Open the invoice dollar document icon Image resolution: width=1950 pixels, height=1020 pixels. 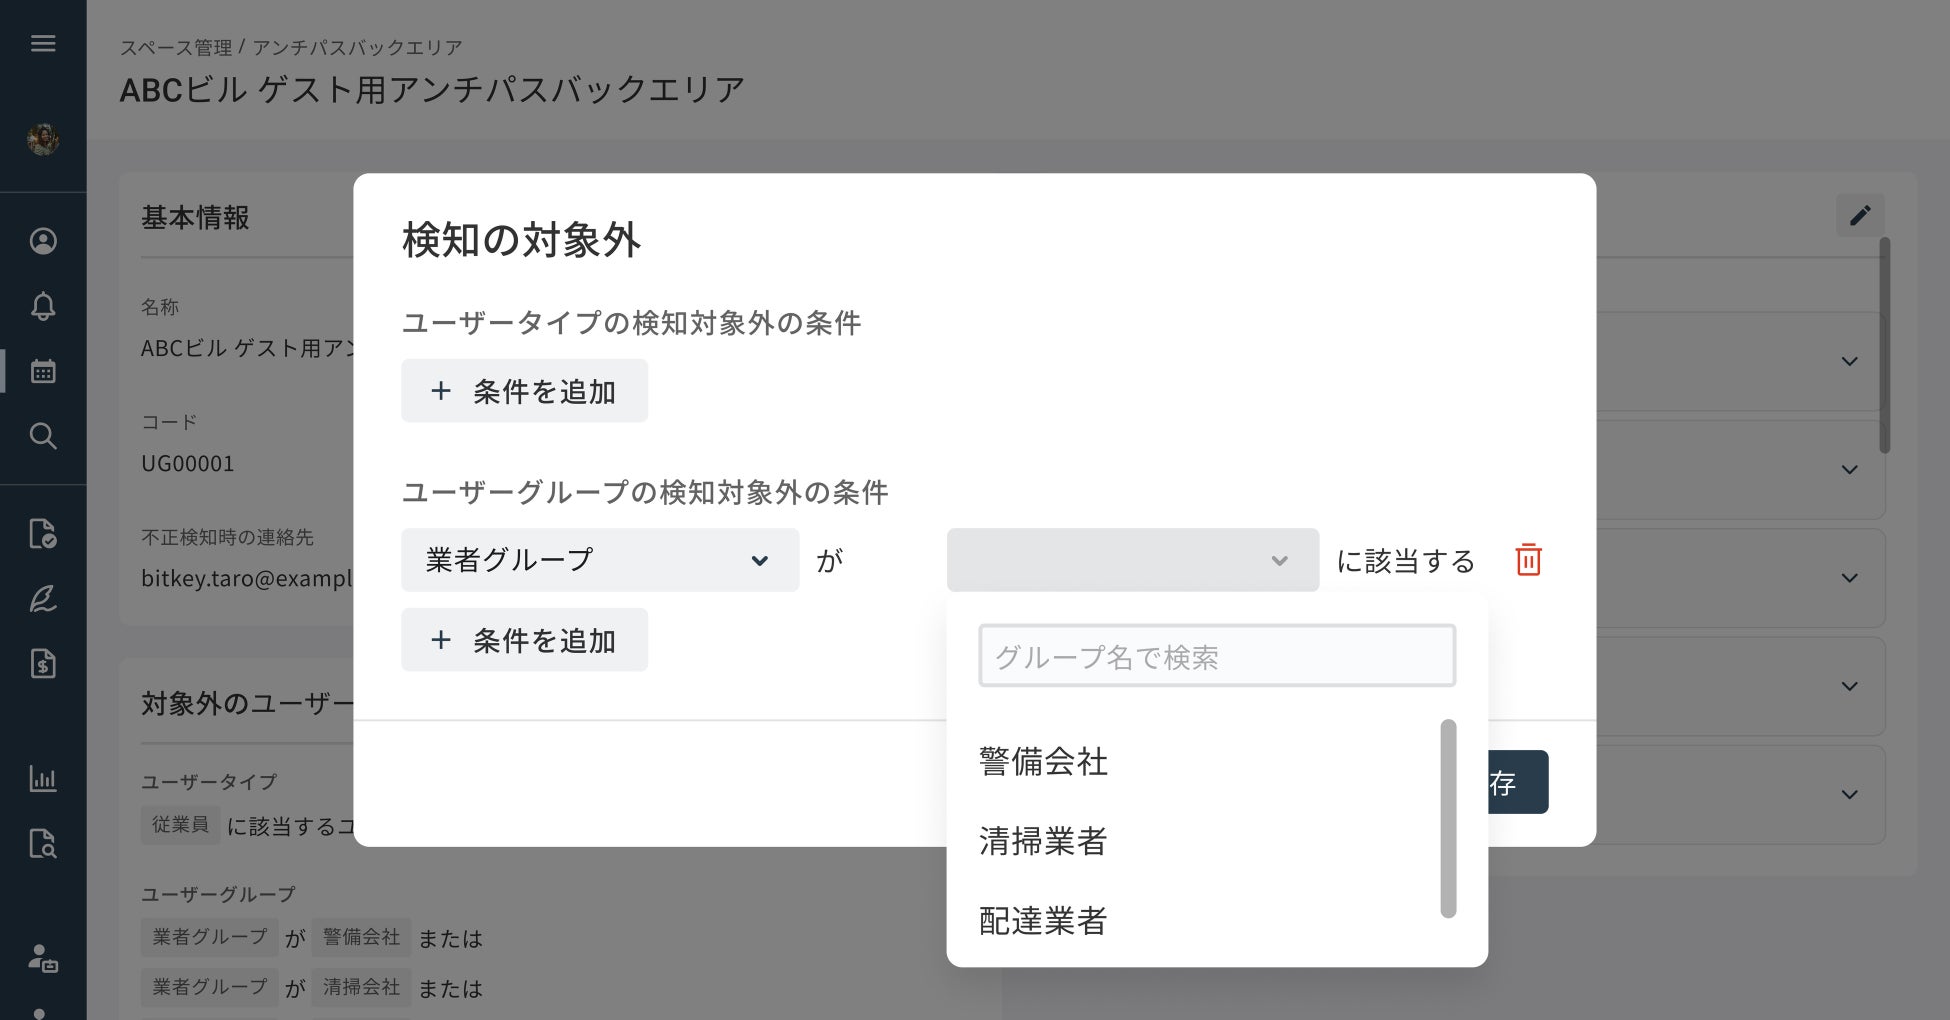43,664
